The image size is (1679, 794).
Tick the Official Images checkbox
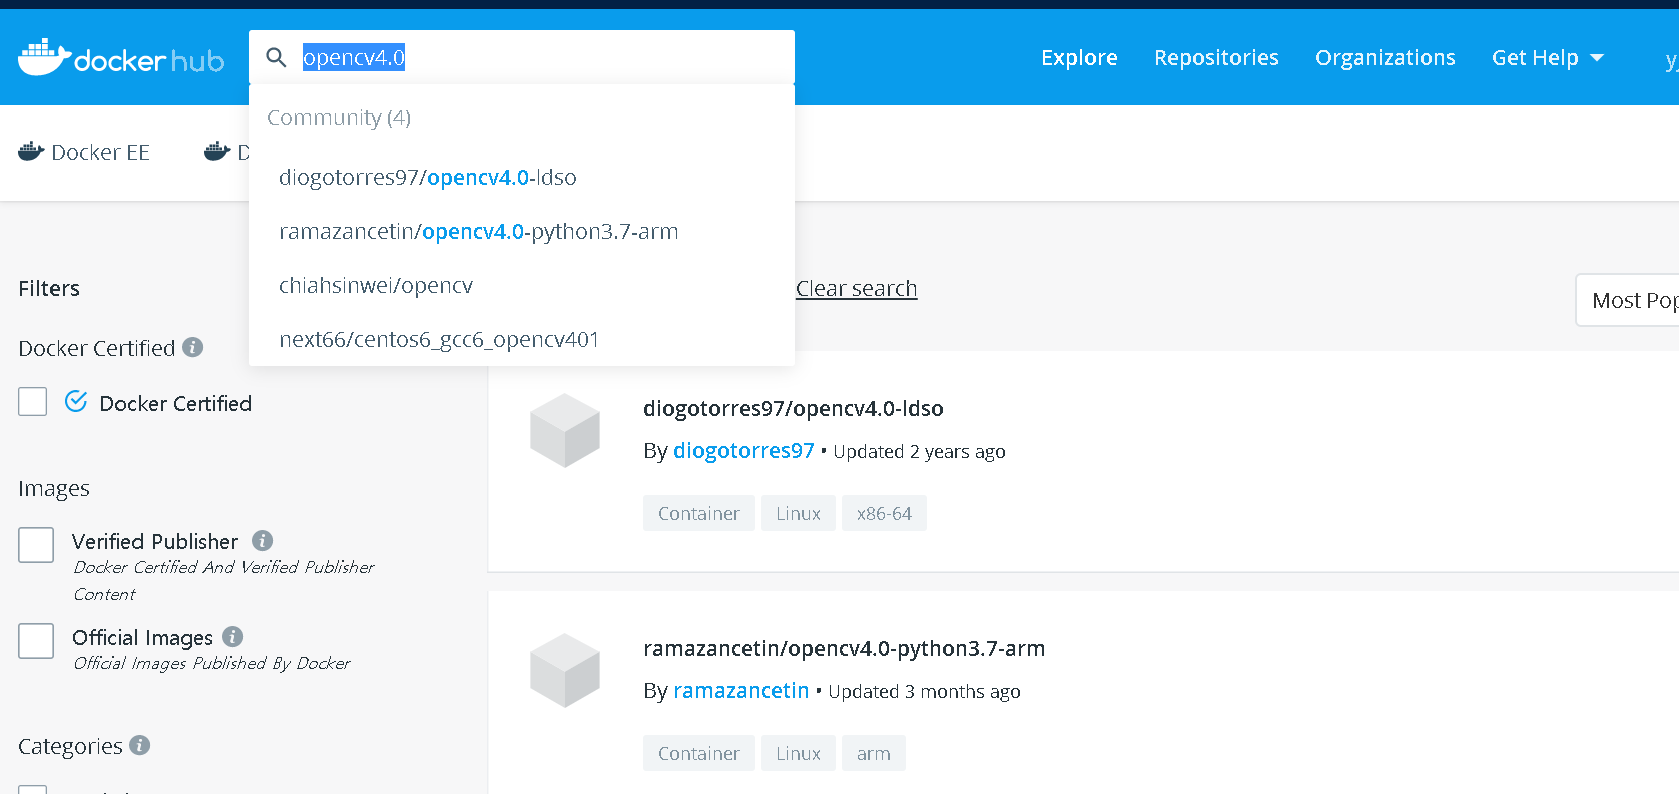pos(36,641)
